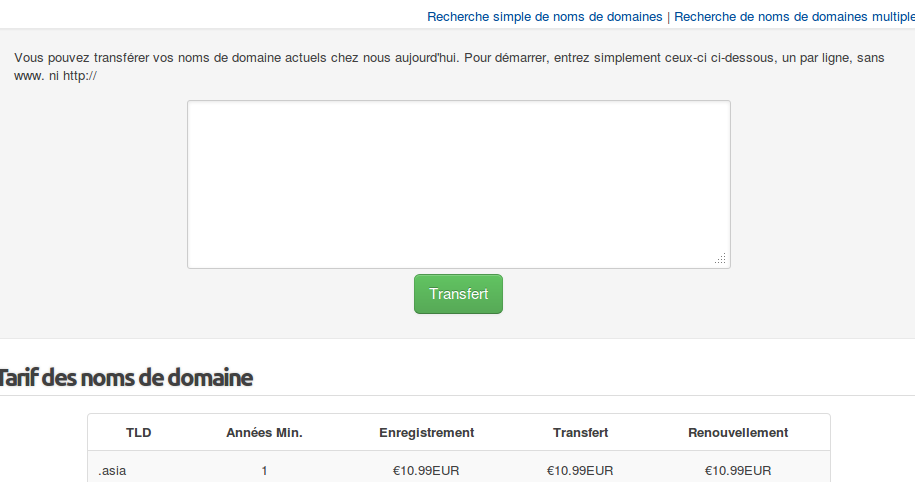
Task: Click the pipe separator between search links
Action: [x=668, y=17]
